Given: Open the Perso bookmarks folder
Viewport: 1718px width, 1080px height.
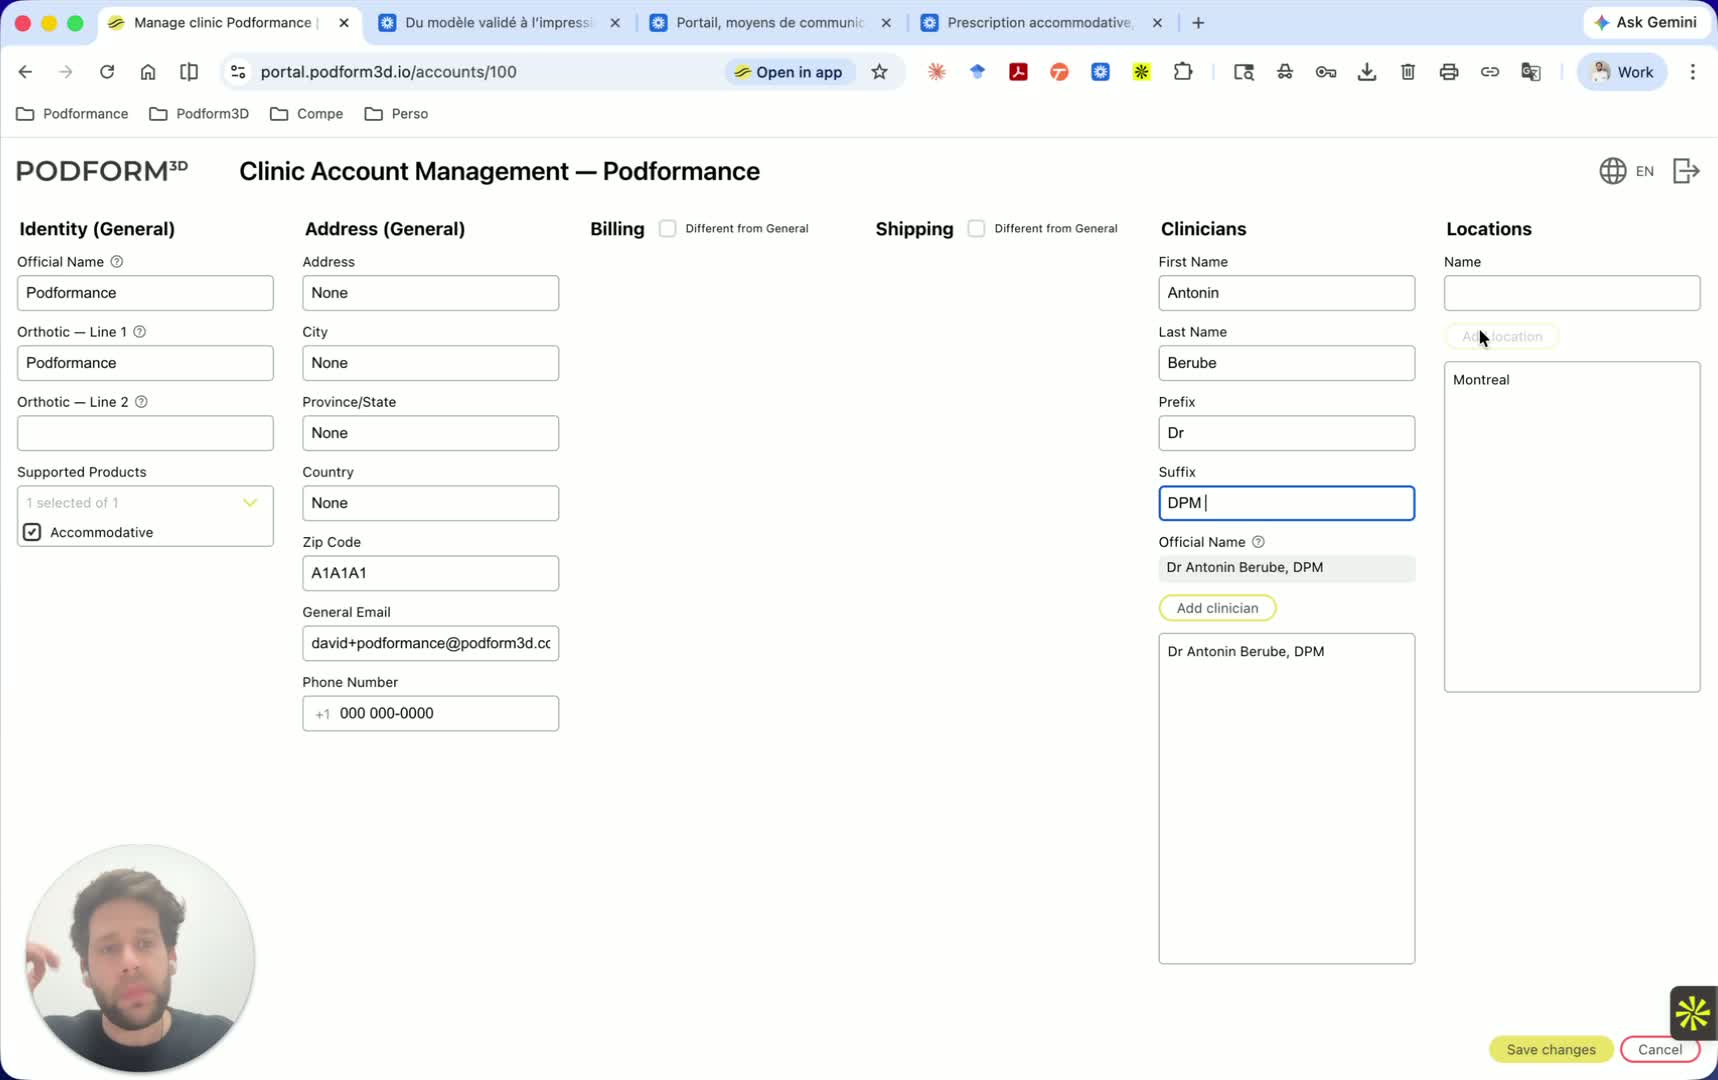Looking at the screenshot, I should coord(397,114).
